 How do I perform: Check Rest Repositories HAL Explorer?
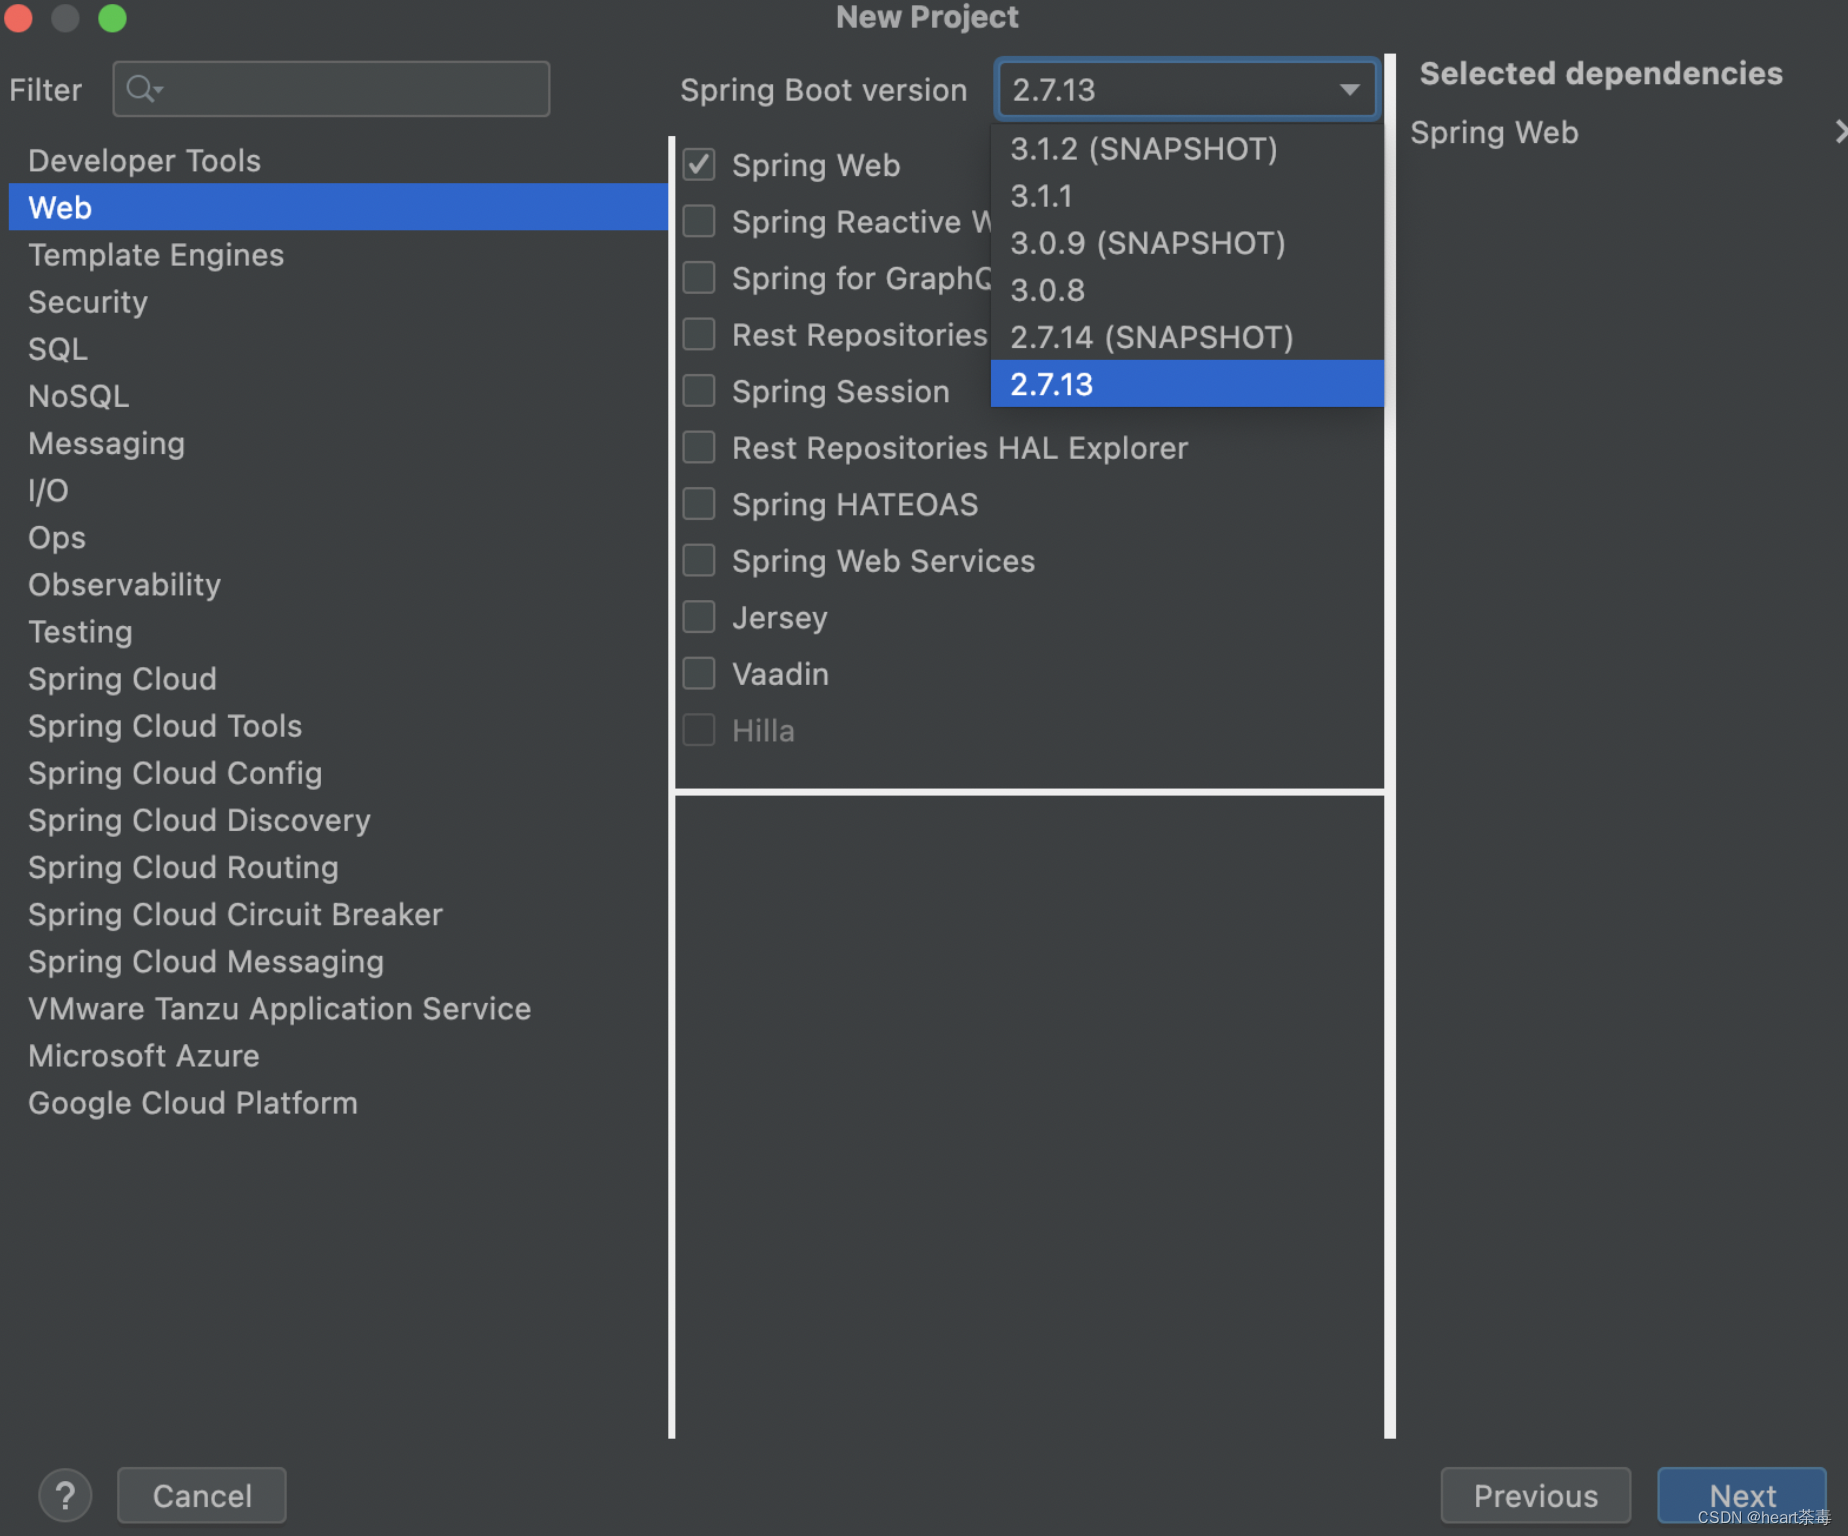(699, 447)
